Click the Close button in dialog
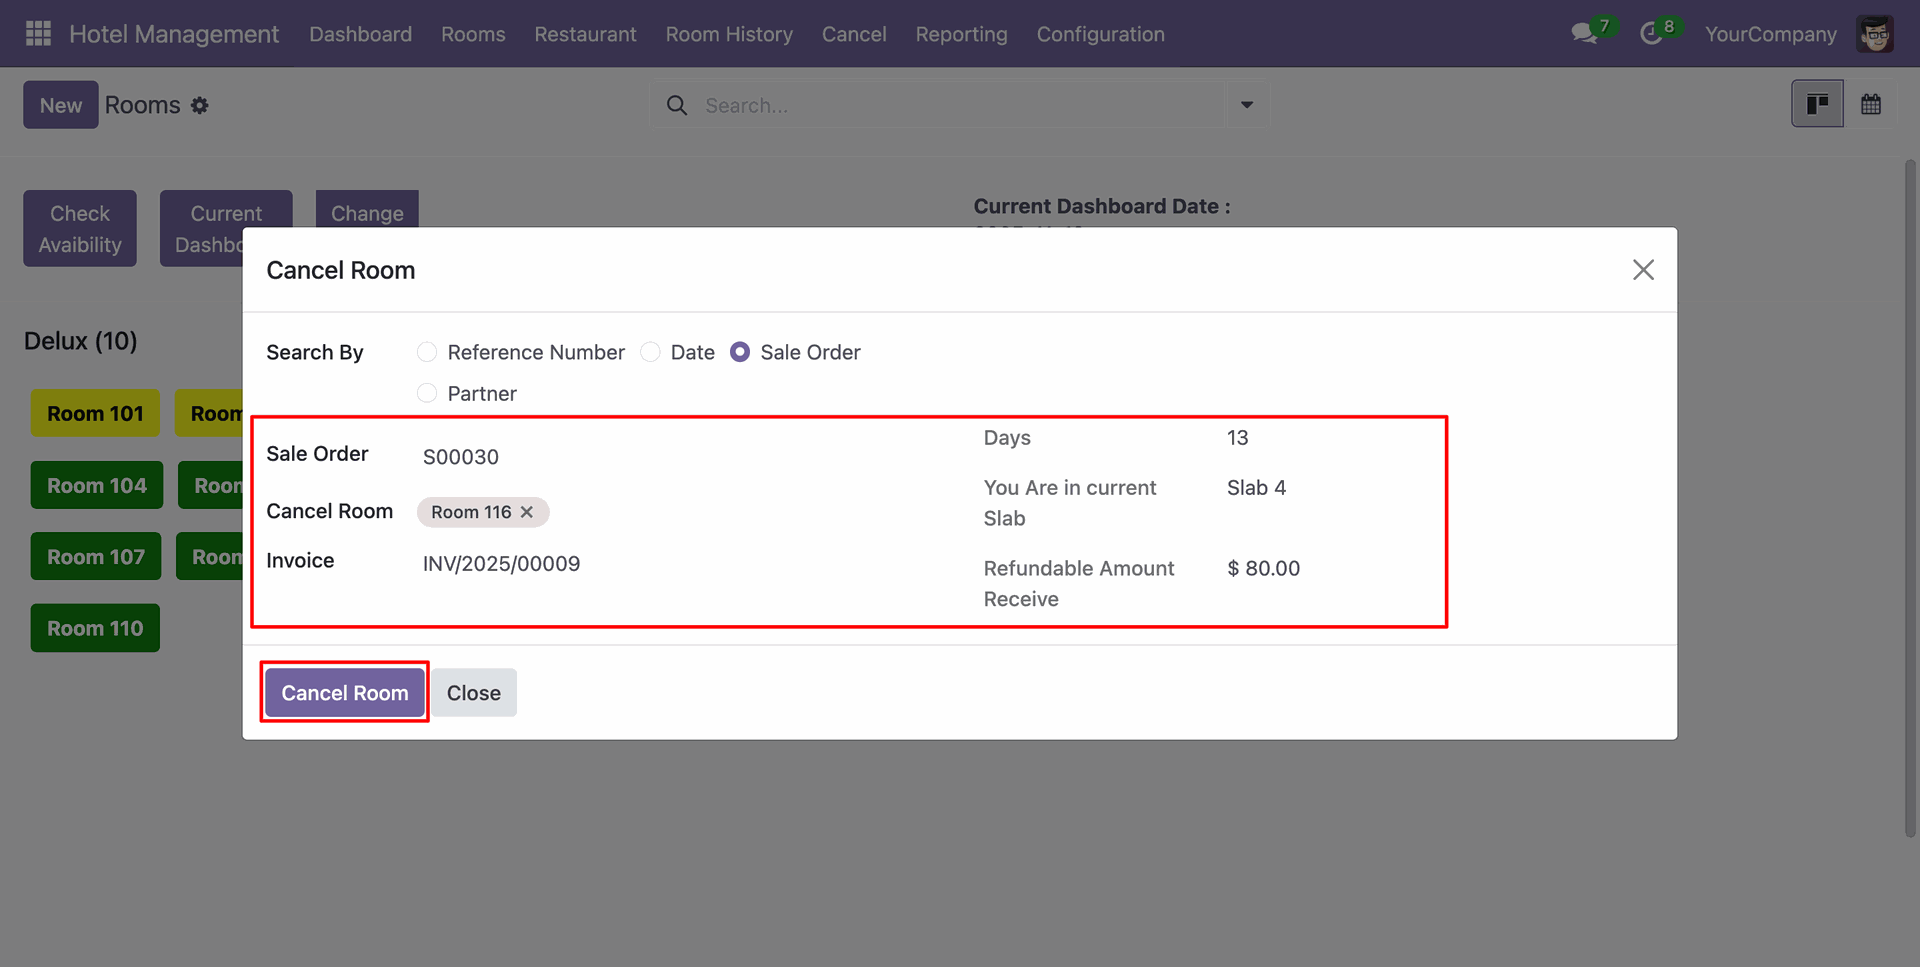The image size is (1920, 967). click(473, 693)
